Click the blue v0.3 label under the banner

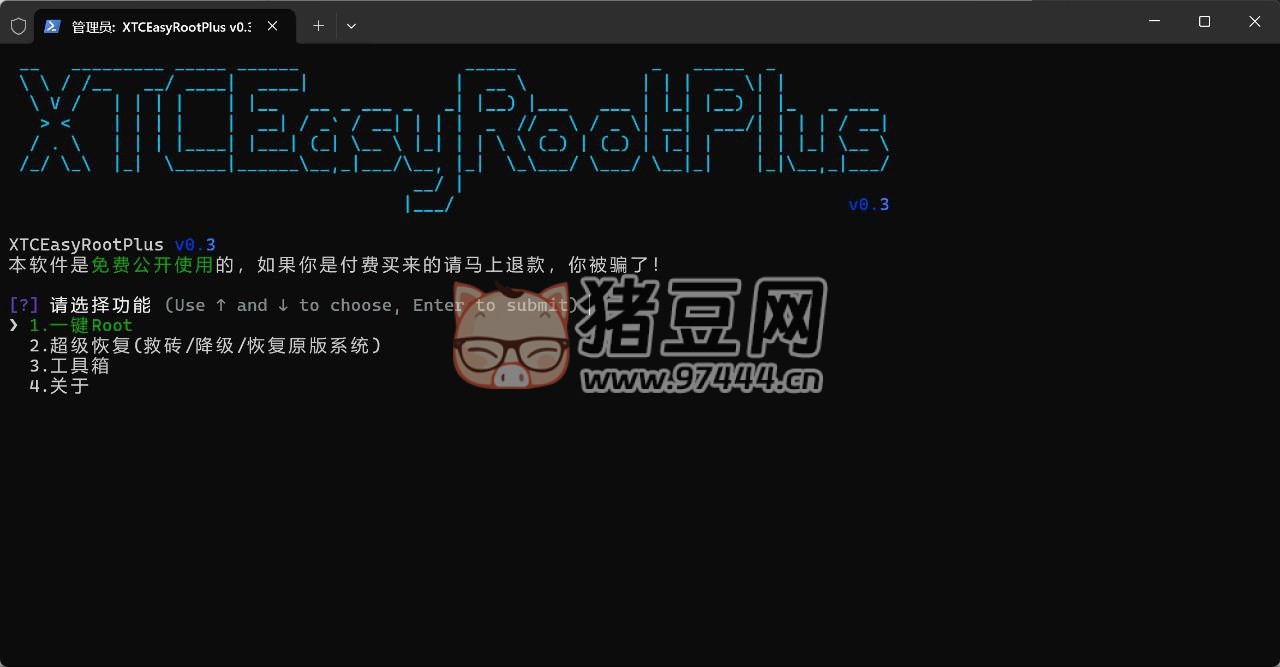[868, 205]
